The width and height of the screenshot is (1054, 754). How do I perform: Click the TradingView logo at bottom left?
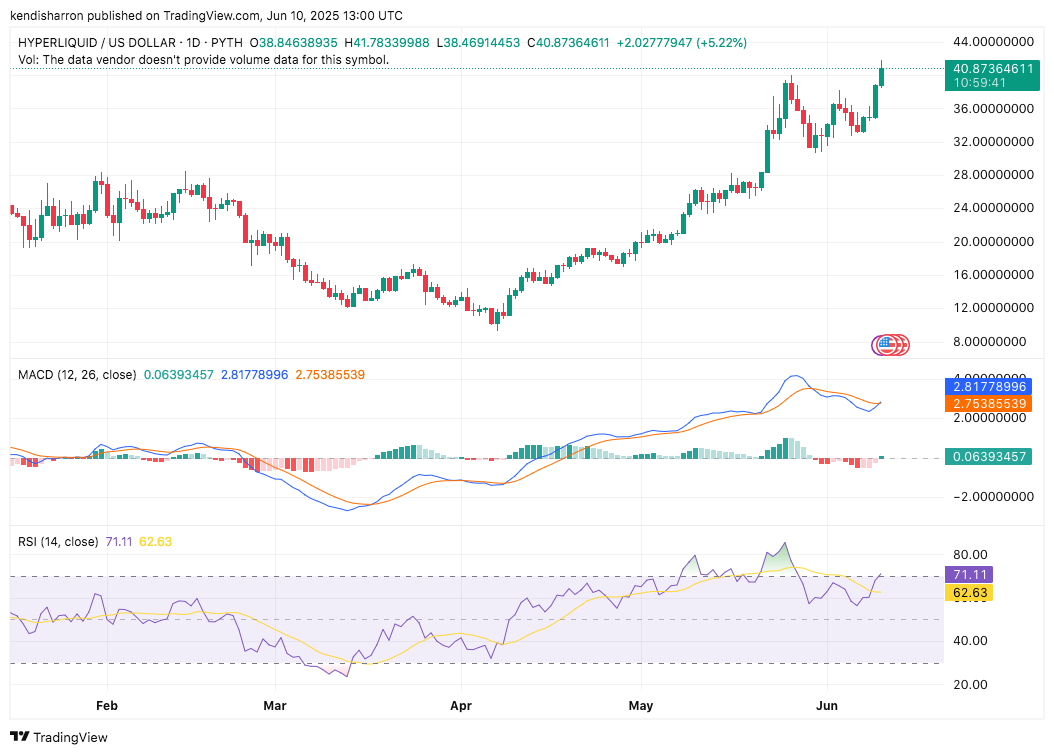point(58,737)
